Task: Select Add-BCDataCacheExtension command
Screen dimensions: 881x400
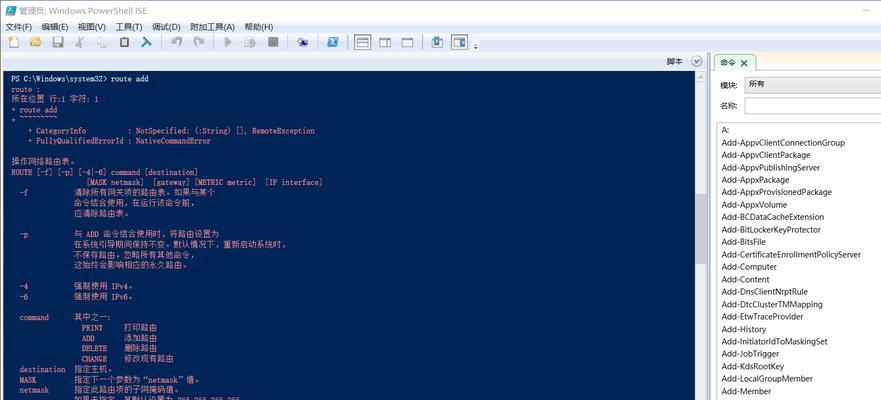Action: tap(773, 217)
